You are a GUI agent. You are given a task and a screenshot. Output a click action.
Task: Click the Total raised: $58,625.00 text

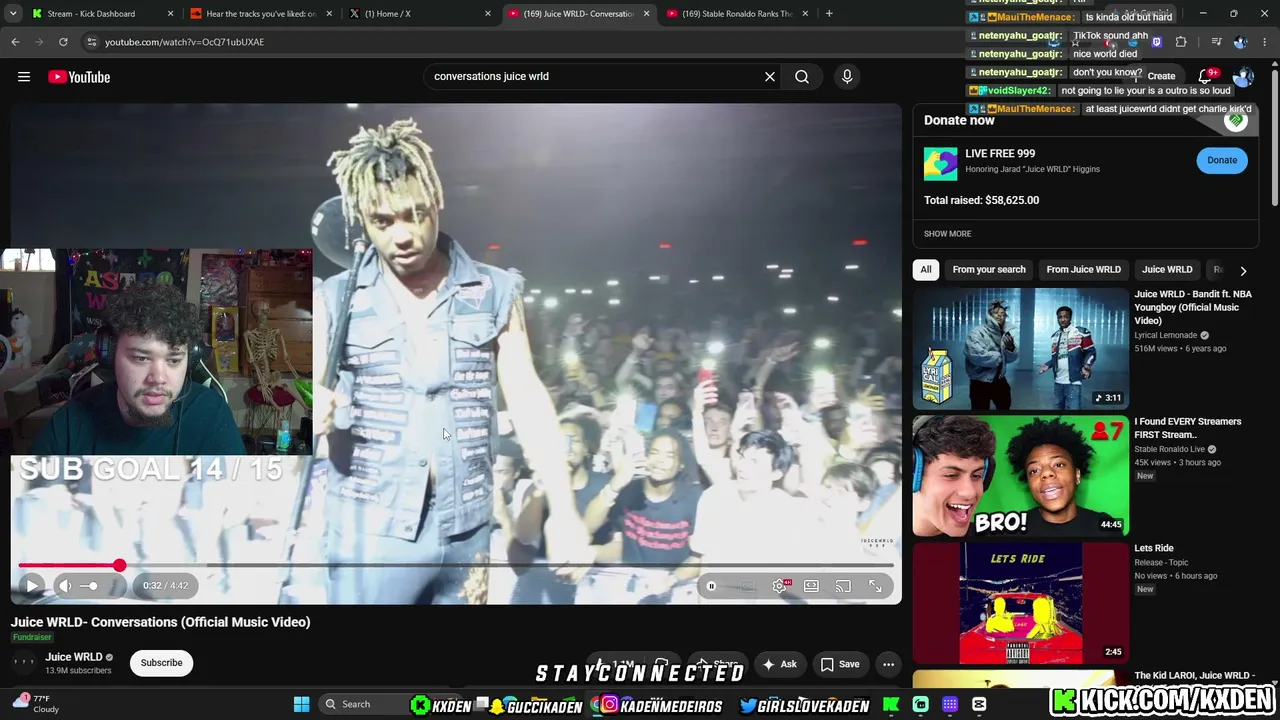pyautogui.click(x=981, y=200)
